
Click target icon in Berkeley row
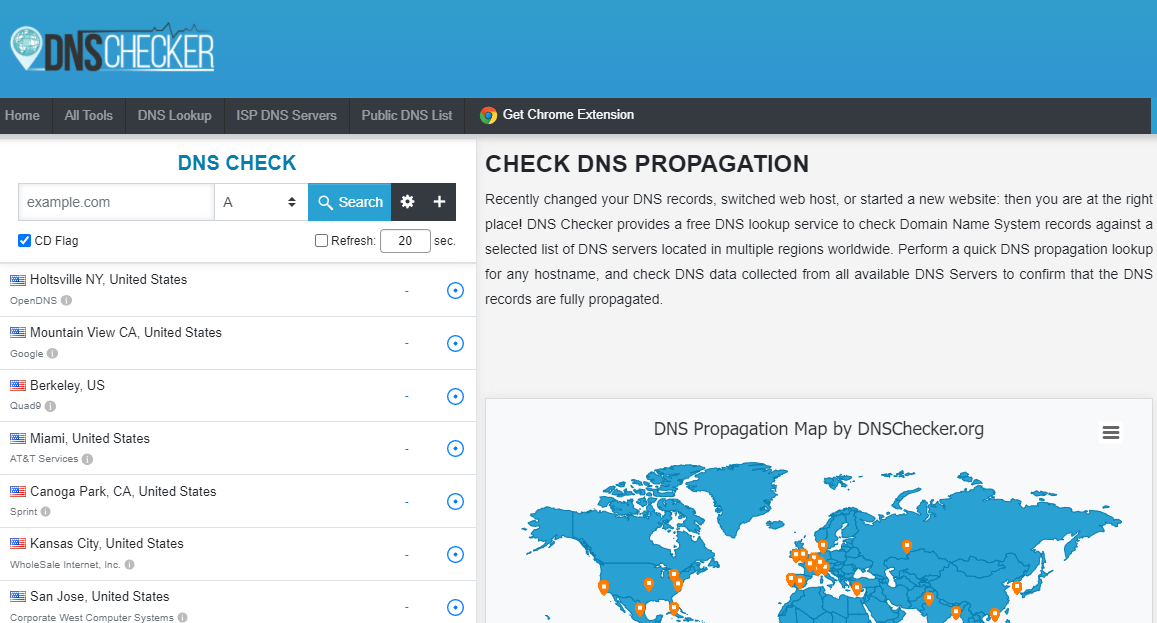[455, 396]
